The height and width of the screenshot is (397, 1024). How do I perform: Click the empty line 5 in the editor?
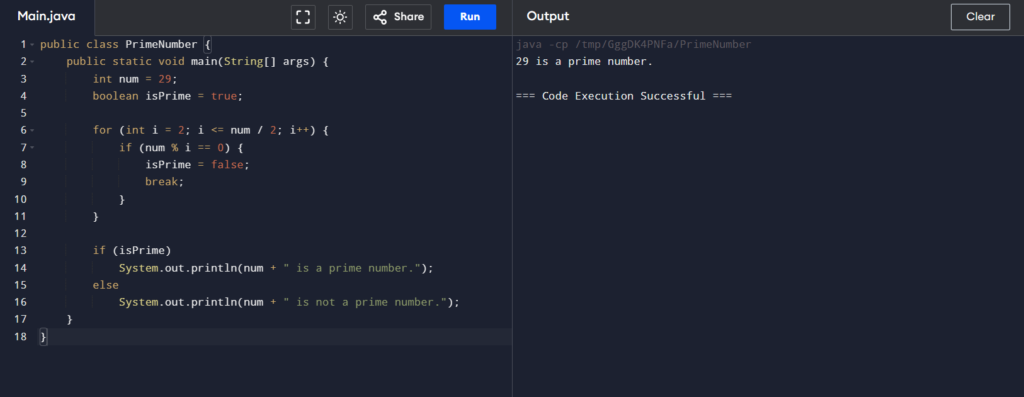(x=276, y=113)
